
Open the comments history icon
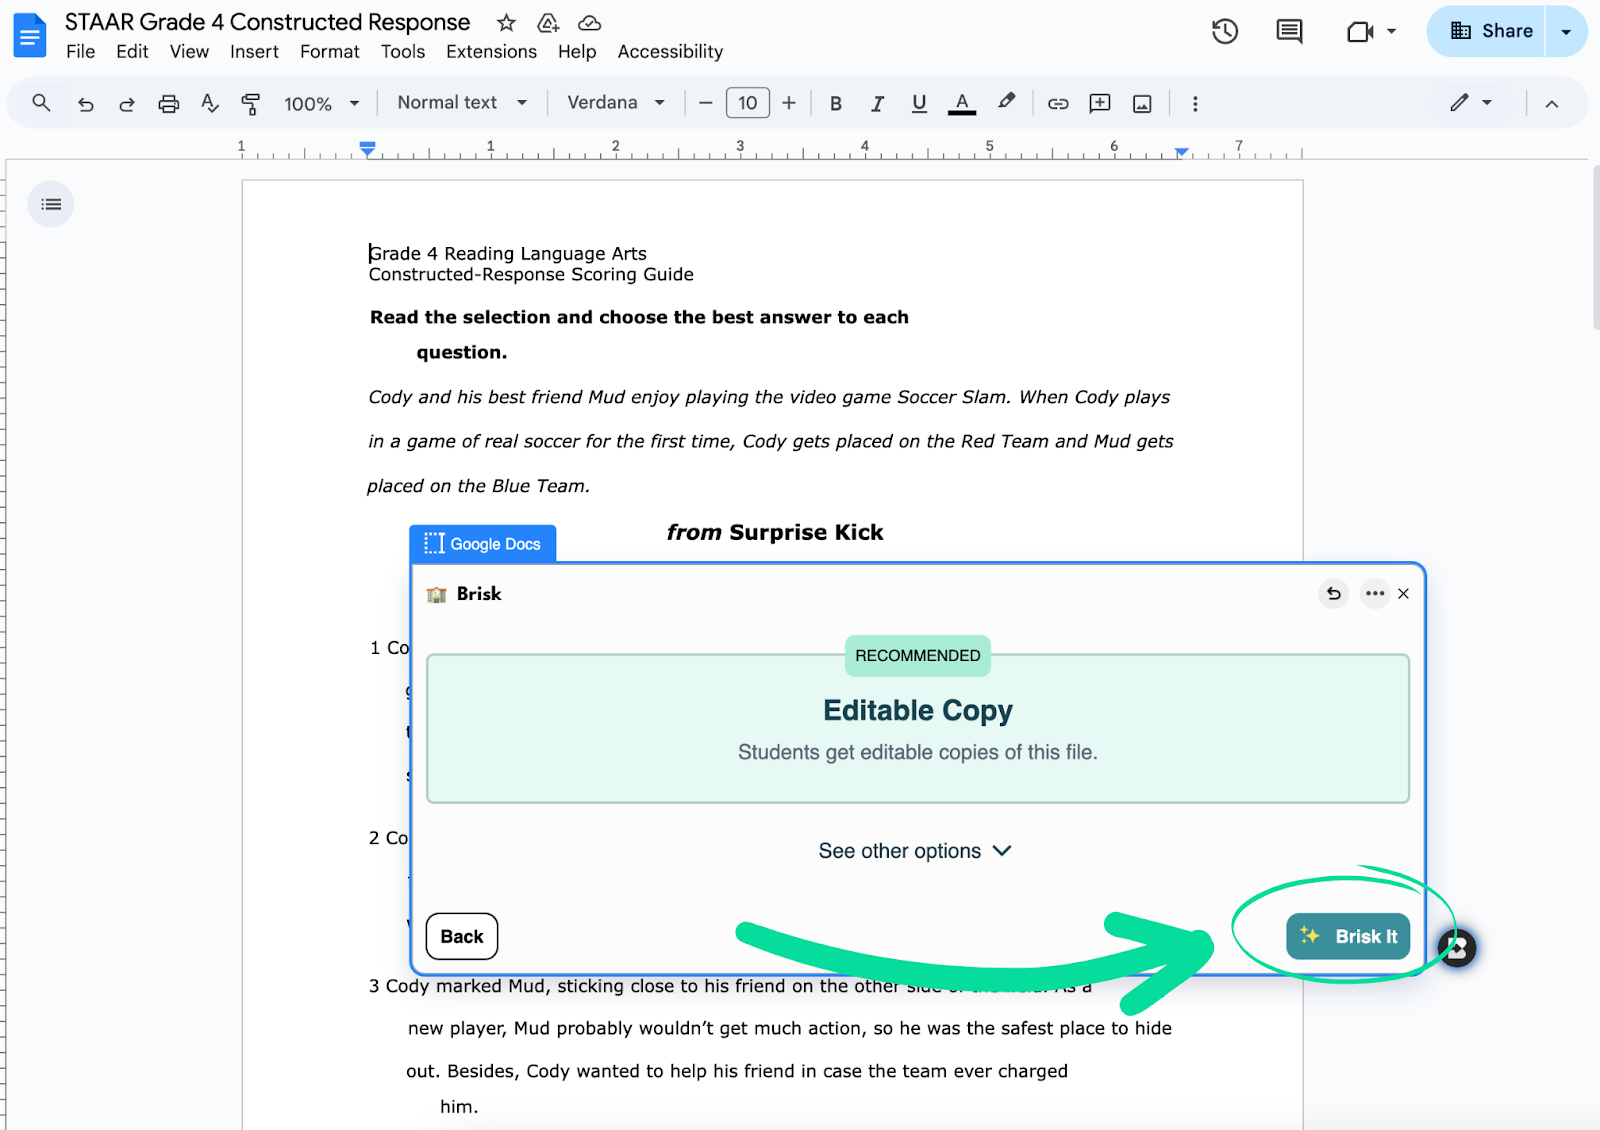pos(1289,31)
